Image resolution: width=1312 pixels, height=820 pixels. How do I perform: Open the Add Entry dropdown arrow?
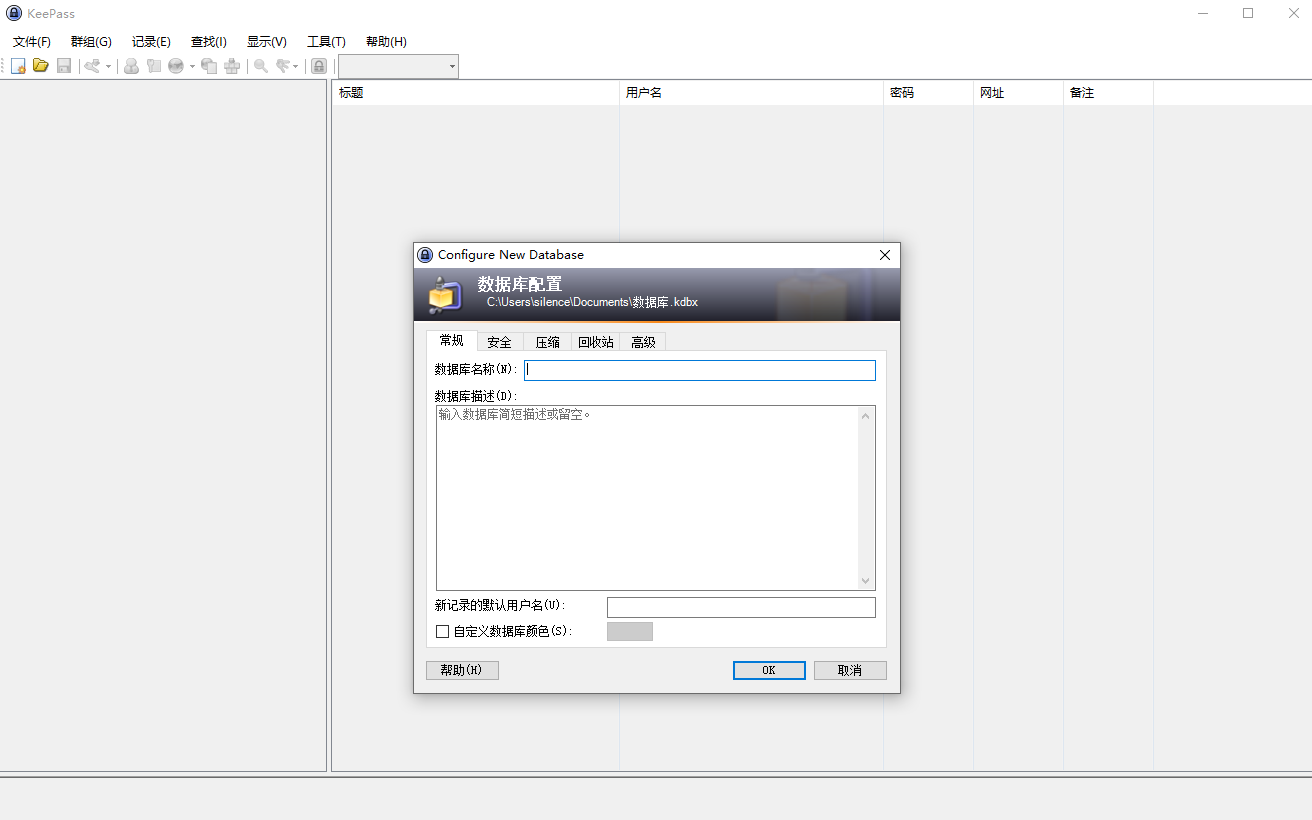[108, 67]
